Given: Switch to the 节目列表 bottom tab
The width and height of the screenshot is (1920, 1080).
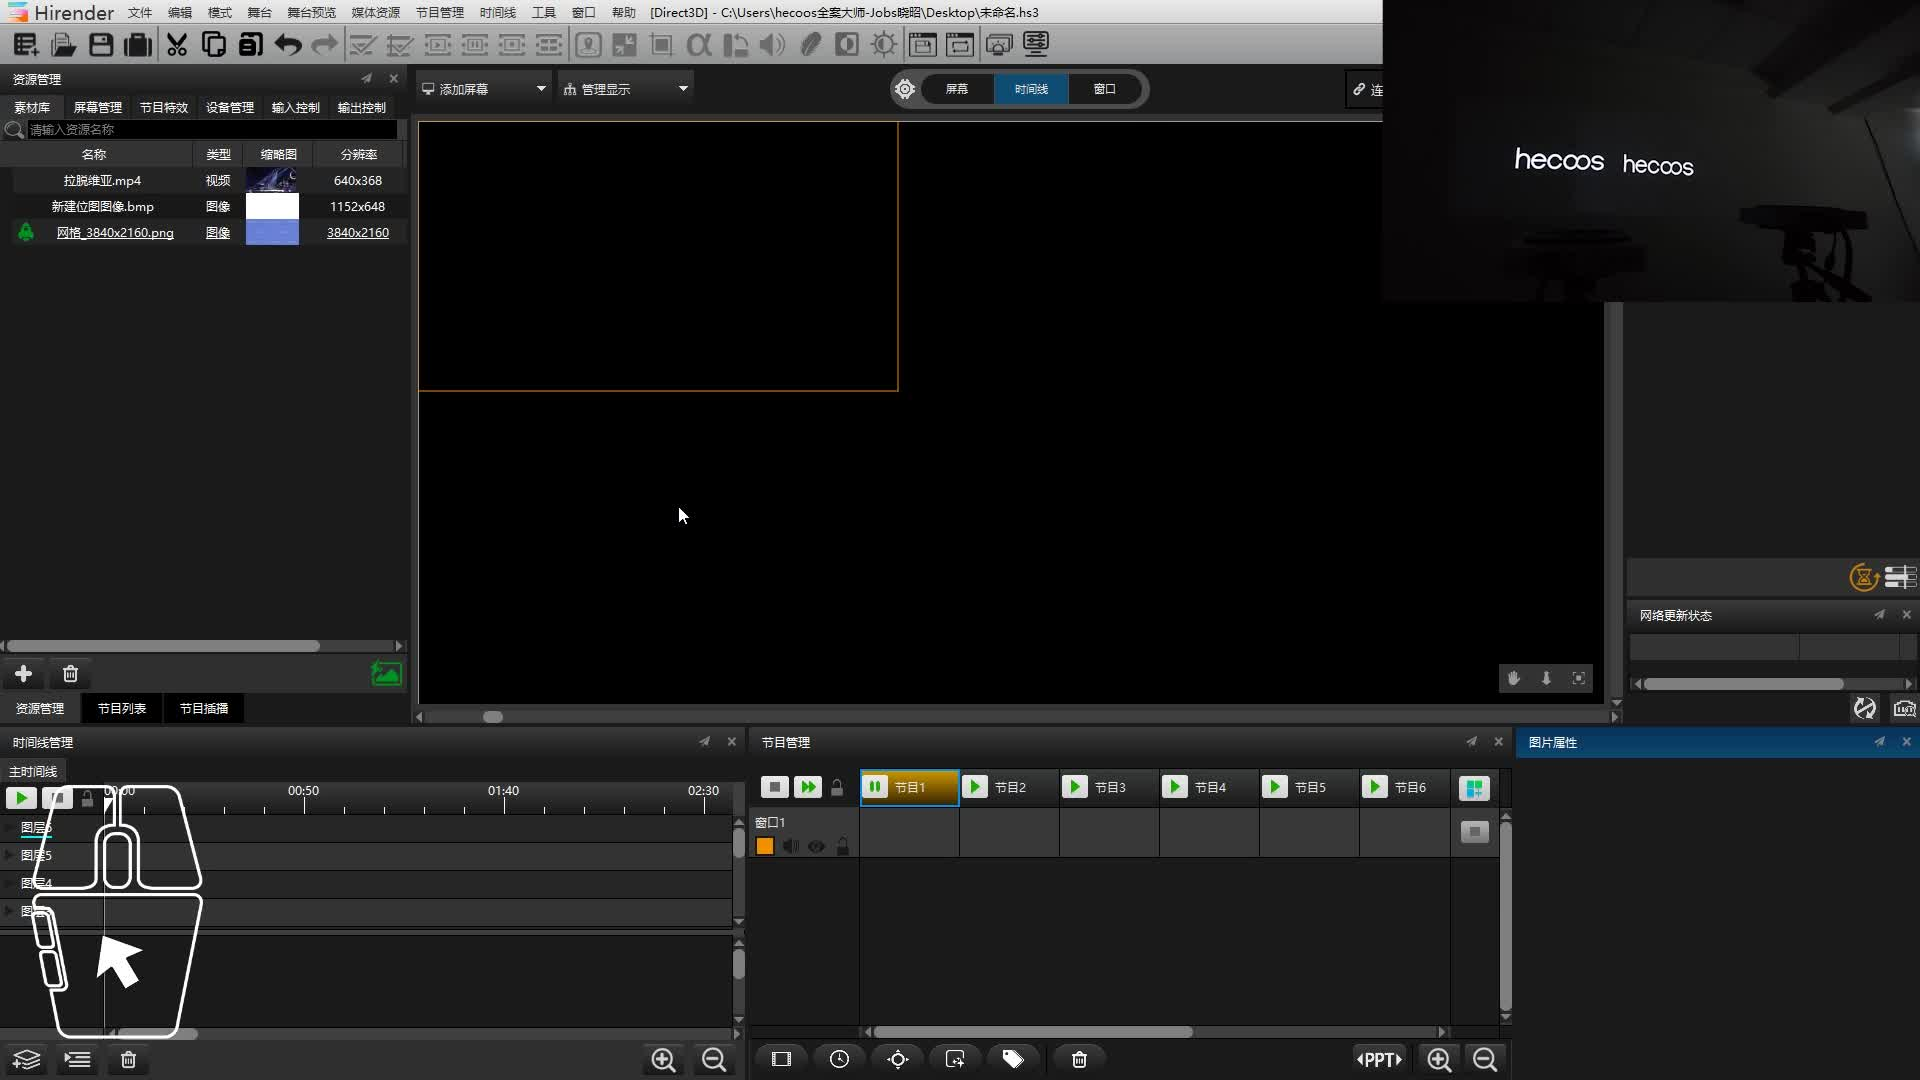Looking at the screenshot, I should (122, 708).
